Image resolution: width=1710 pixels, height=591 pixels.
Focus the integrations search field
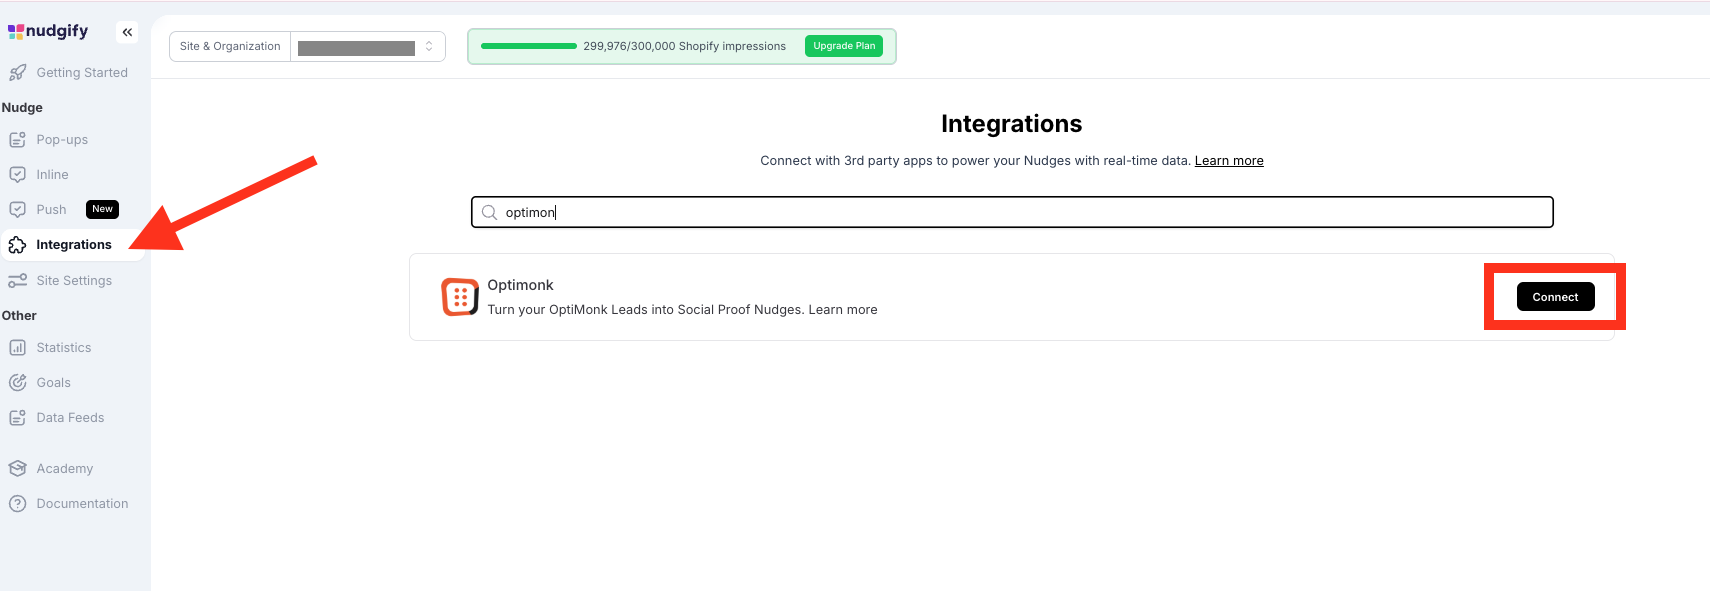[1012, 212]
